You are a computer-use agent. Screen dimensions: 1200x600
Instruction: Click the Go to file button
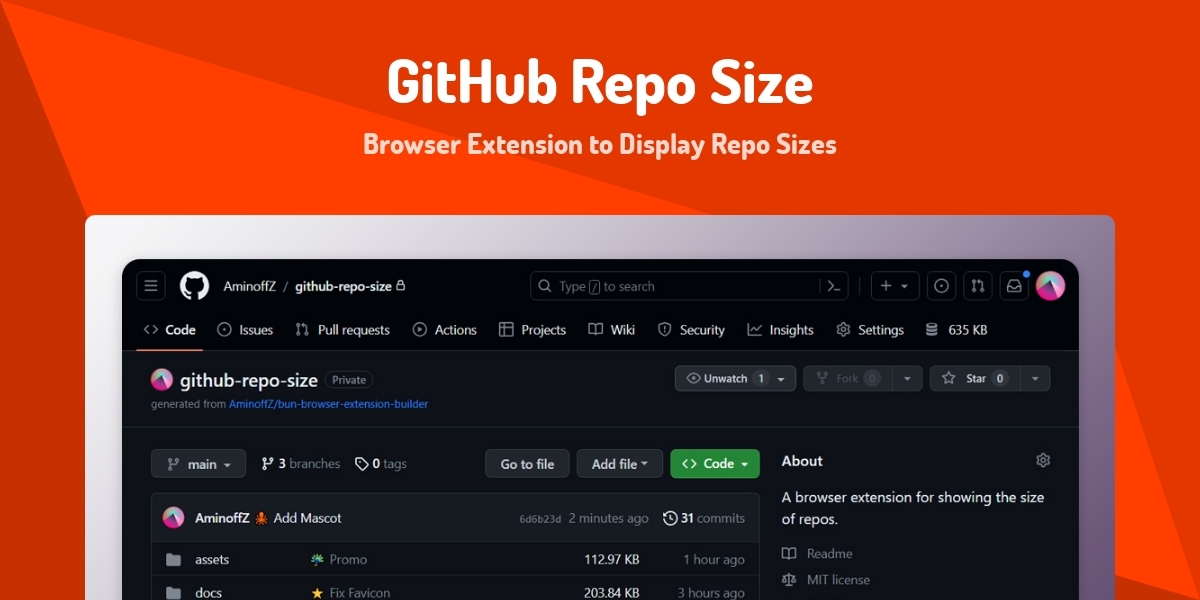coord(527,464)
